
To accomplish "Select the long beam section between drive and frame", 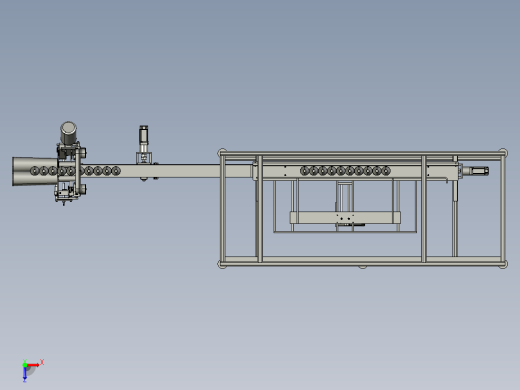I will click(170, 171).
